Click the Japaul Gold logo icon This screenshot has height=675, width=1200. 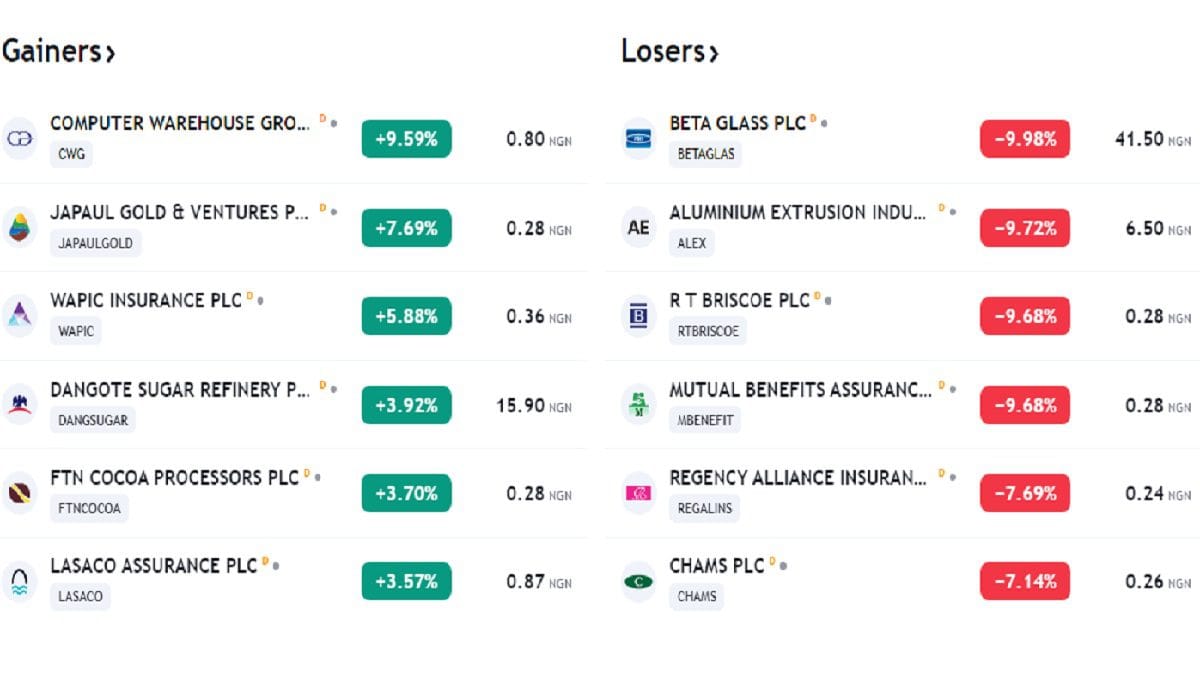(19, 228)
